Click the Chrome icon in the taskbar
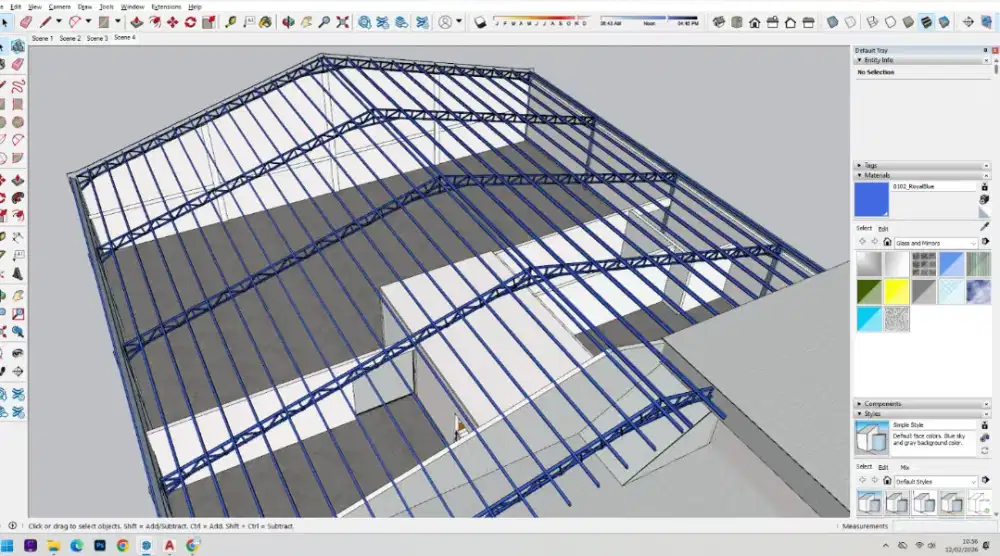The width and height of the screenshot is (1000, 556). click(x=122, y=545)
